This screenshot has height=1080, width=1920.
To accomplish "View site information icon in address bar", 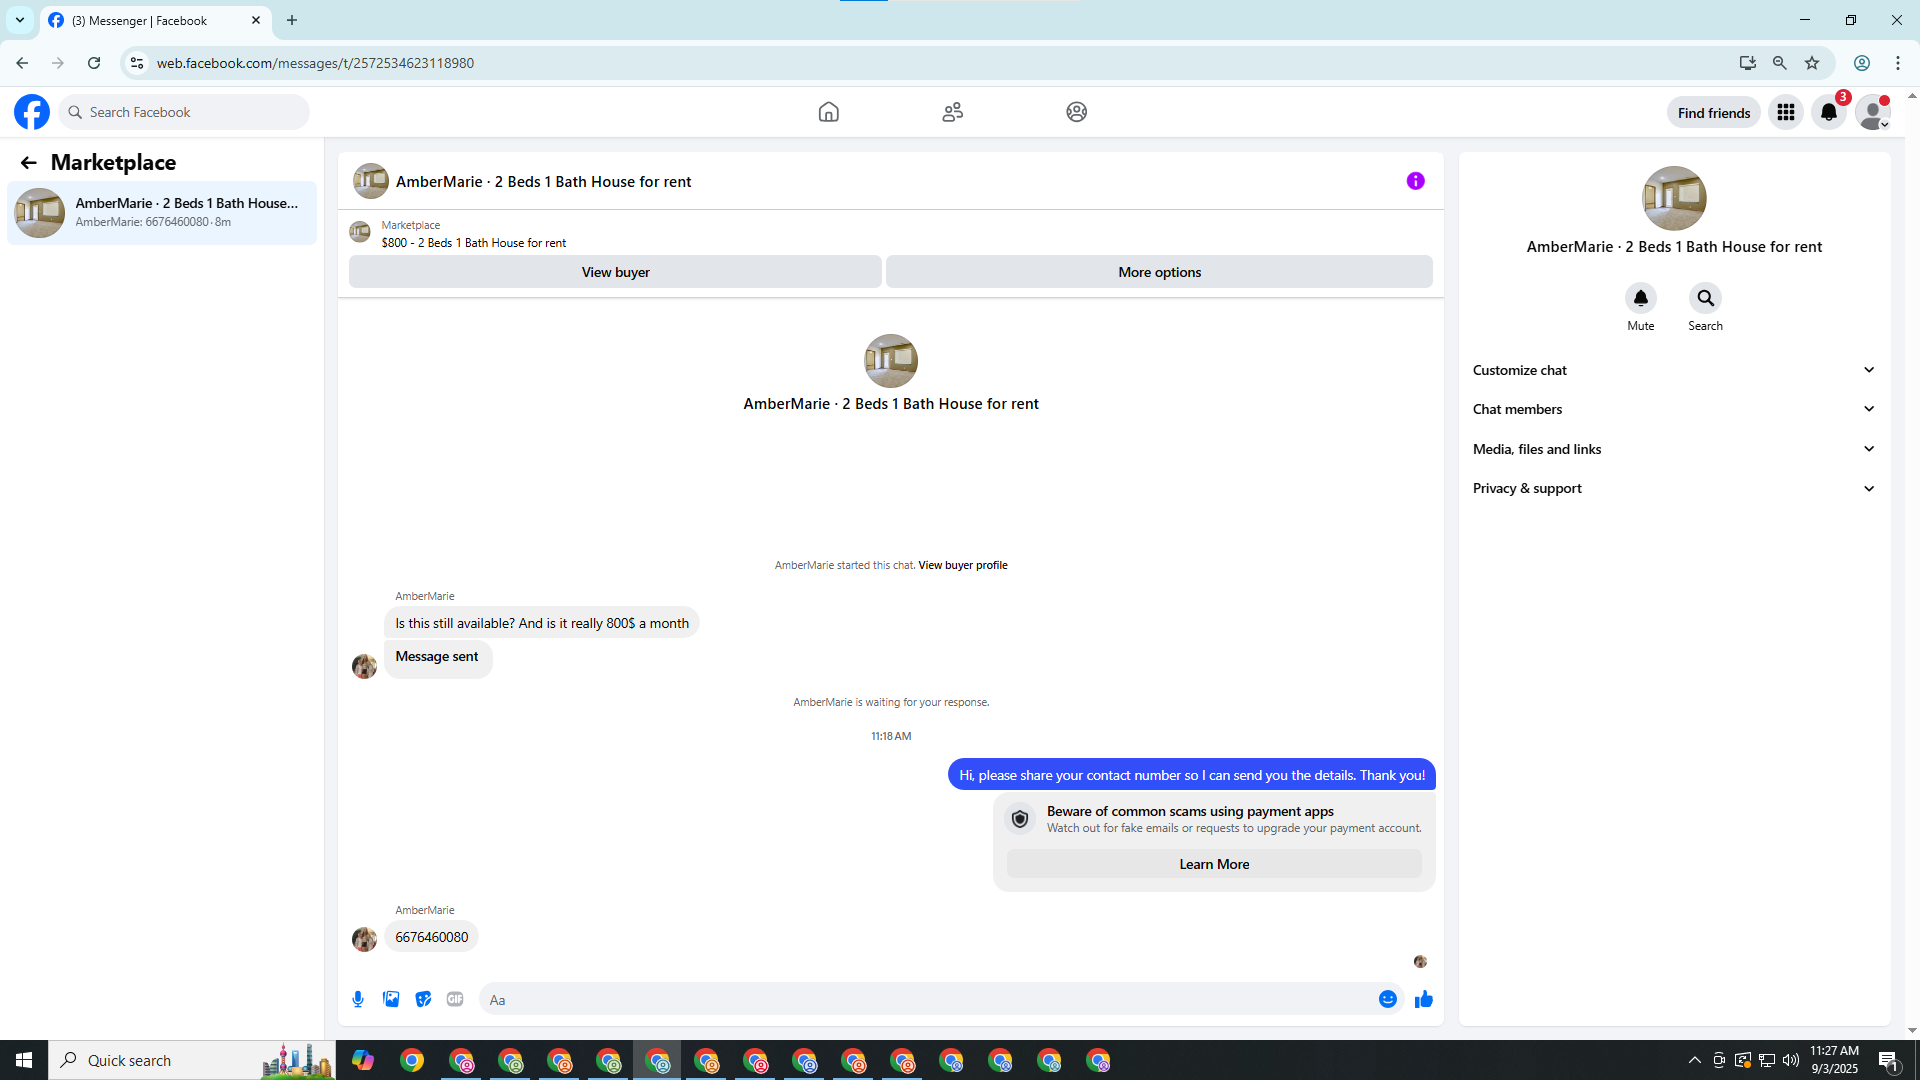I will (137, 63).
